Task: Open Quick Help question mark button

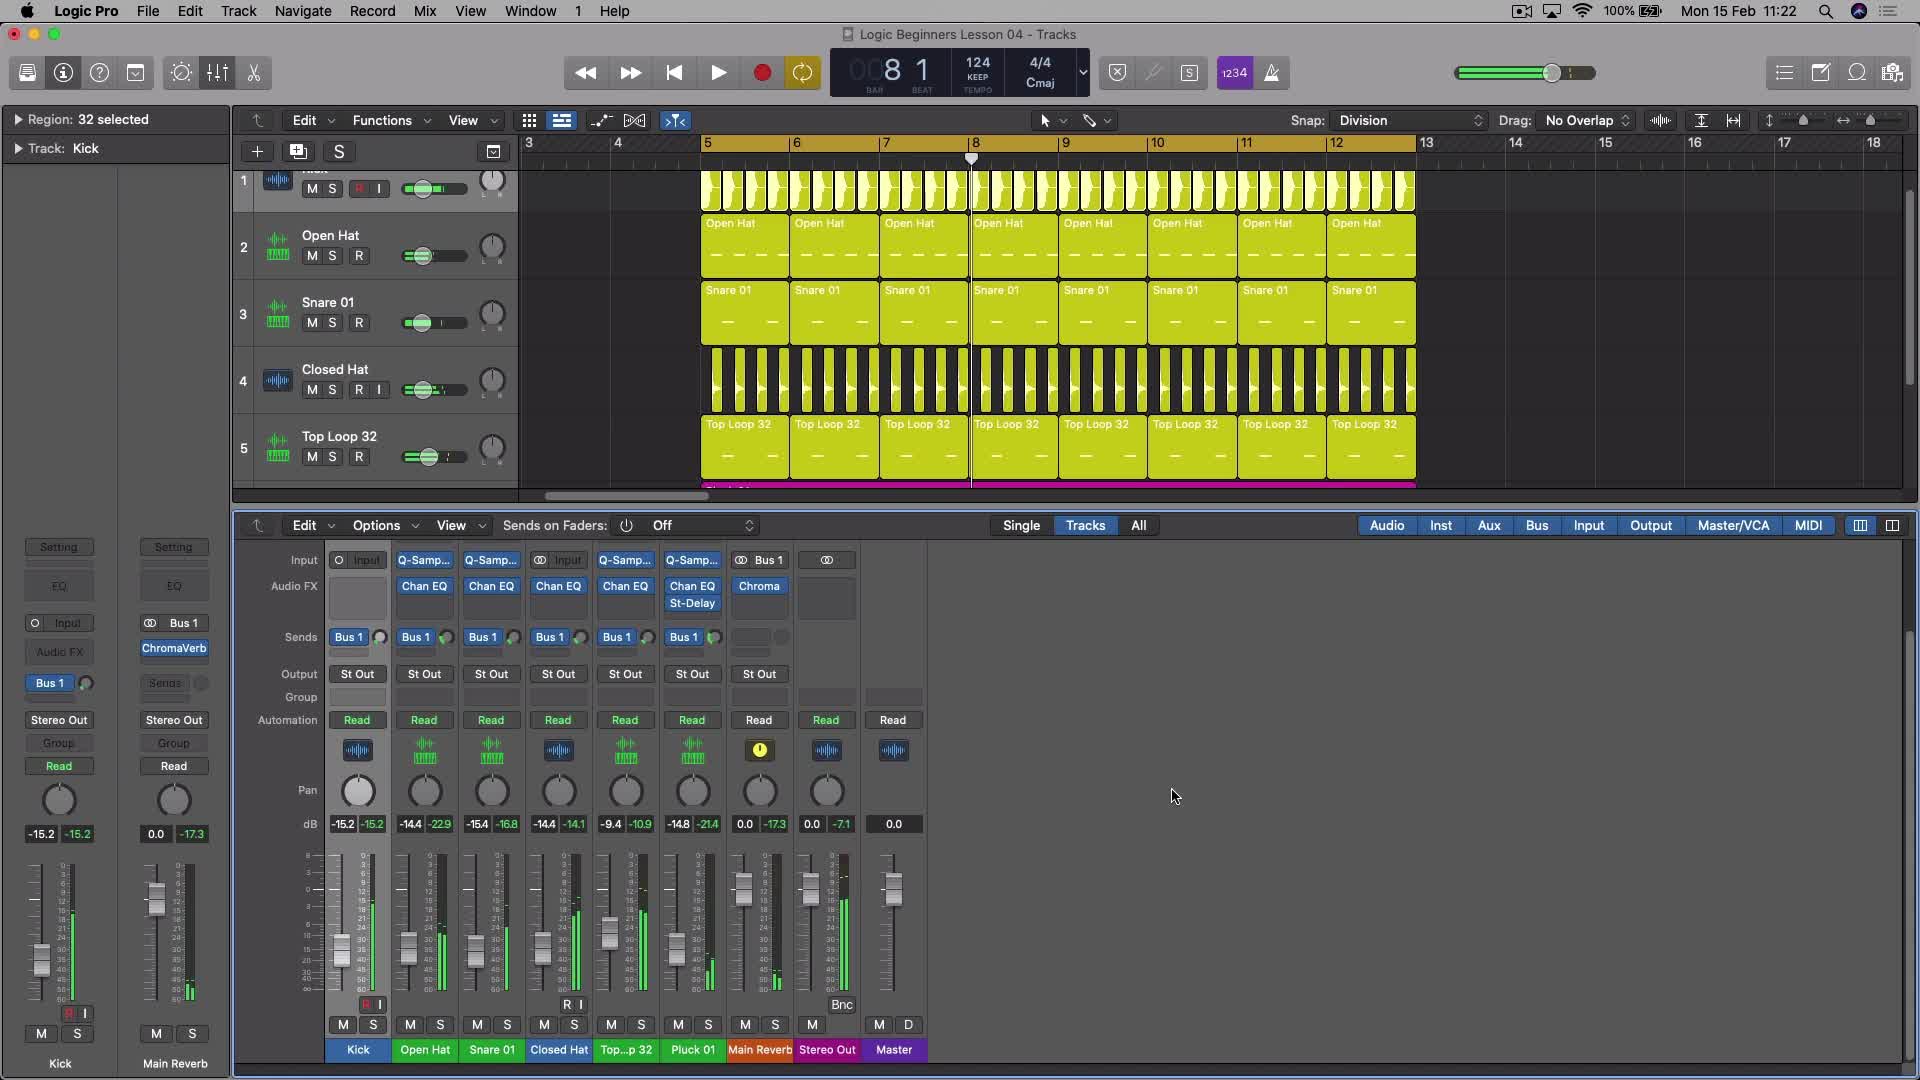Action: pos(99,73)
